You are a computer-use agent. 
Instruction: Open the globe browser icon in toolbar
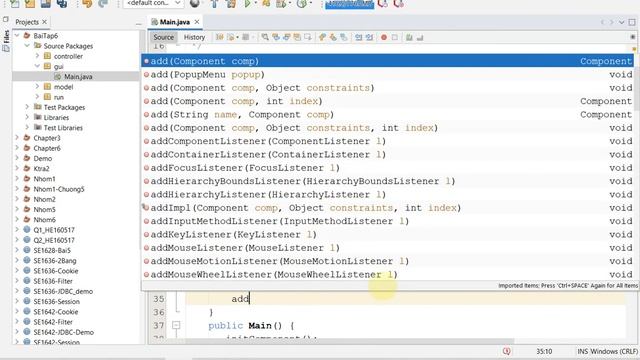pos(195,4)
